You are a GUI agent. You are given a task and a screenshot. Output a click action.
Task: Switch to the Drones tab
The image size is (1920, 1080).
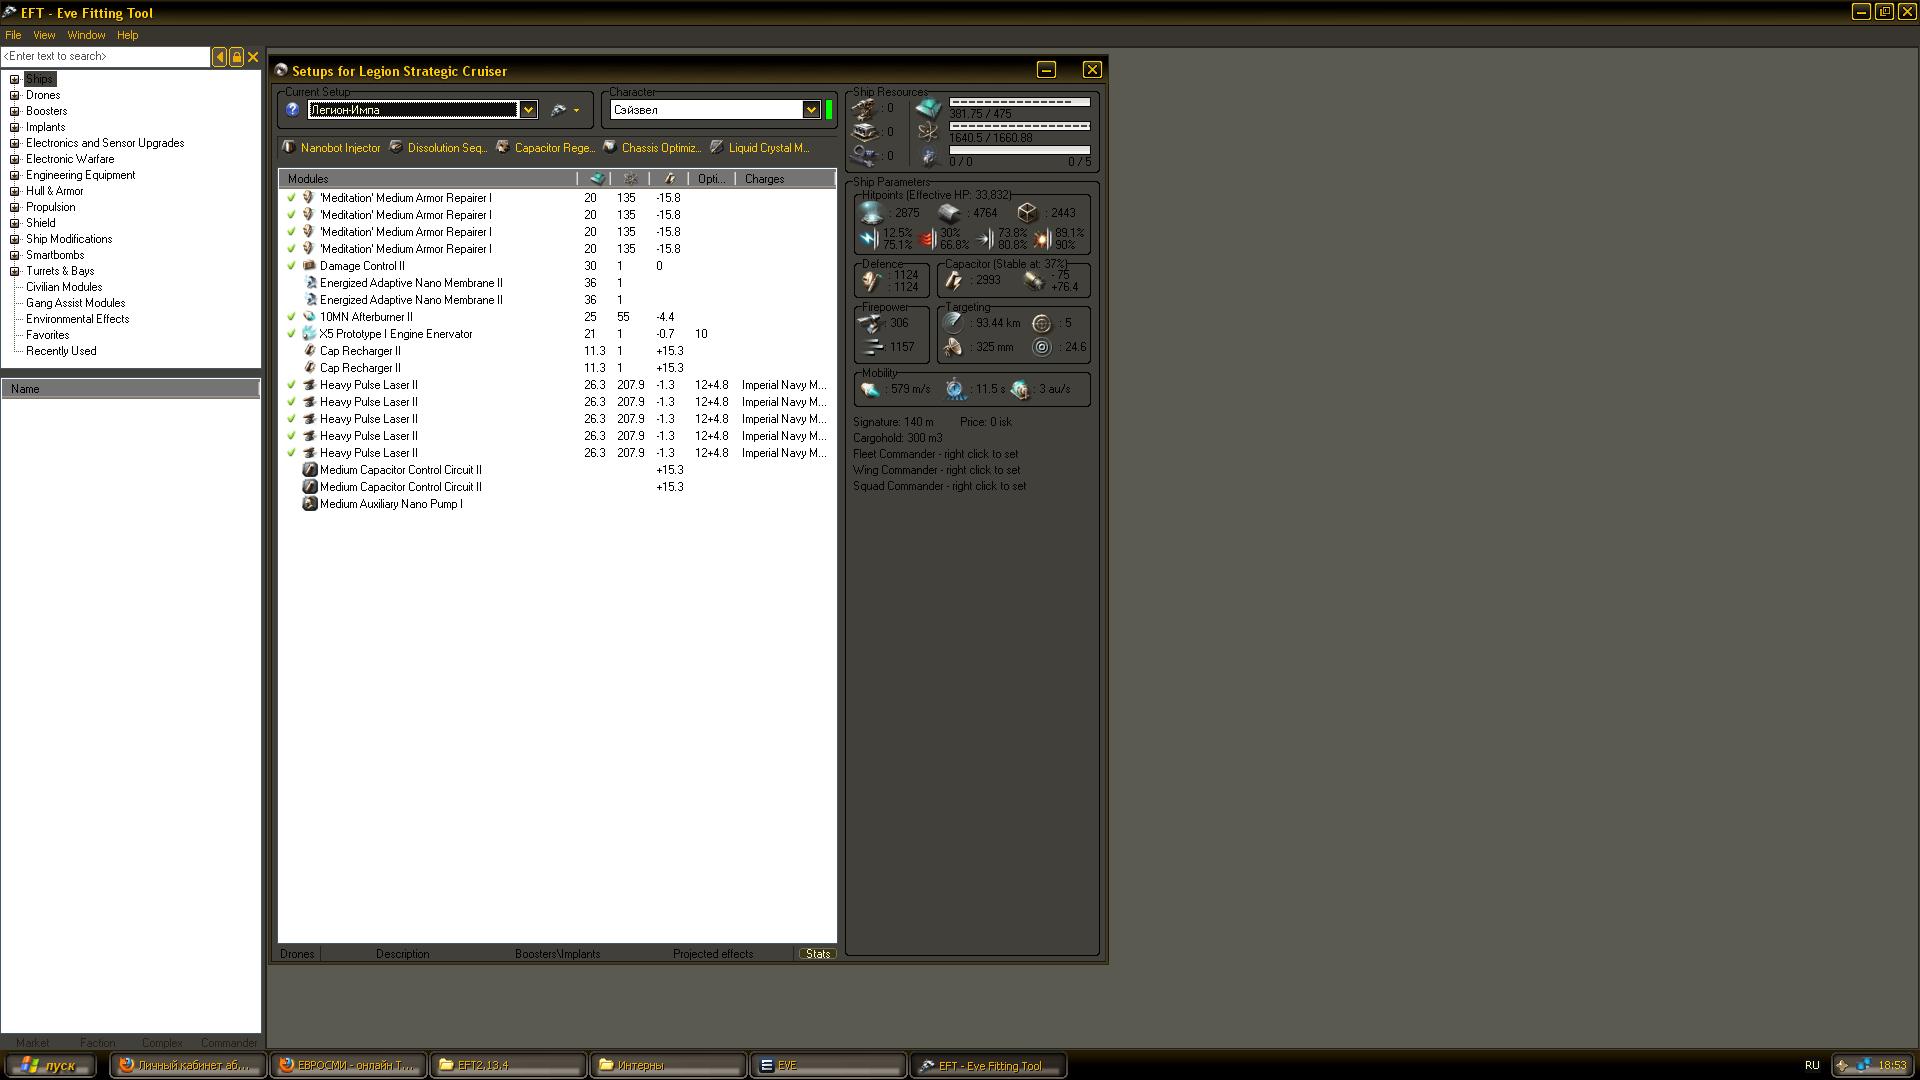pyautogui.click(x=297, y=954)
